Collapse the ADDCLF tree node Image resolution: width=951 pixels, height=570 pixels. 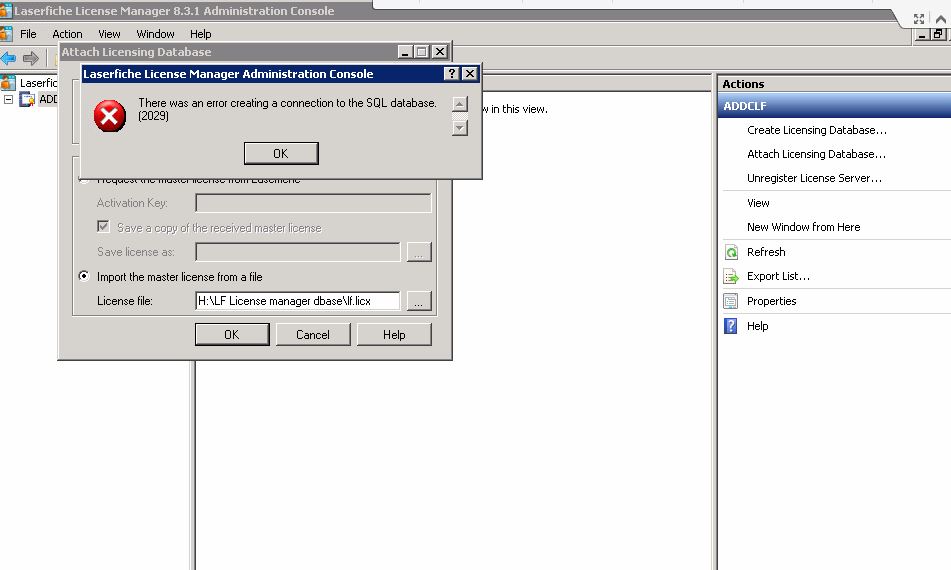[x=8, y=99]
